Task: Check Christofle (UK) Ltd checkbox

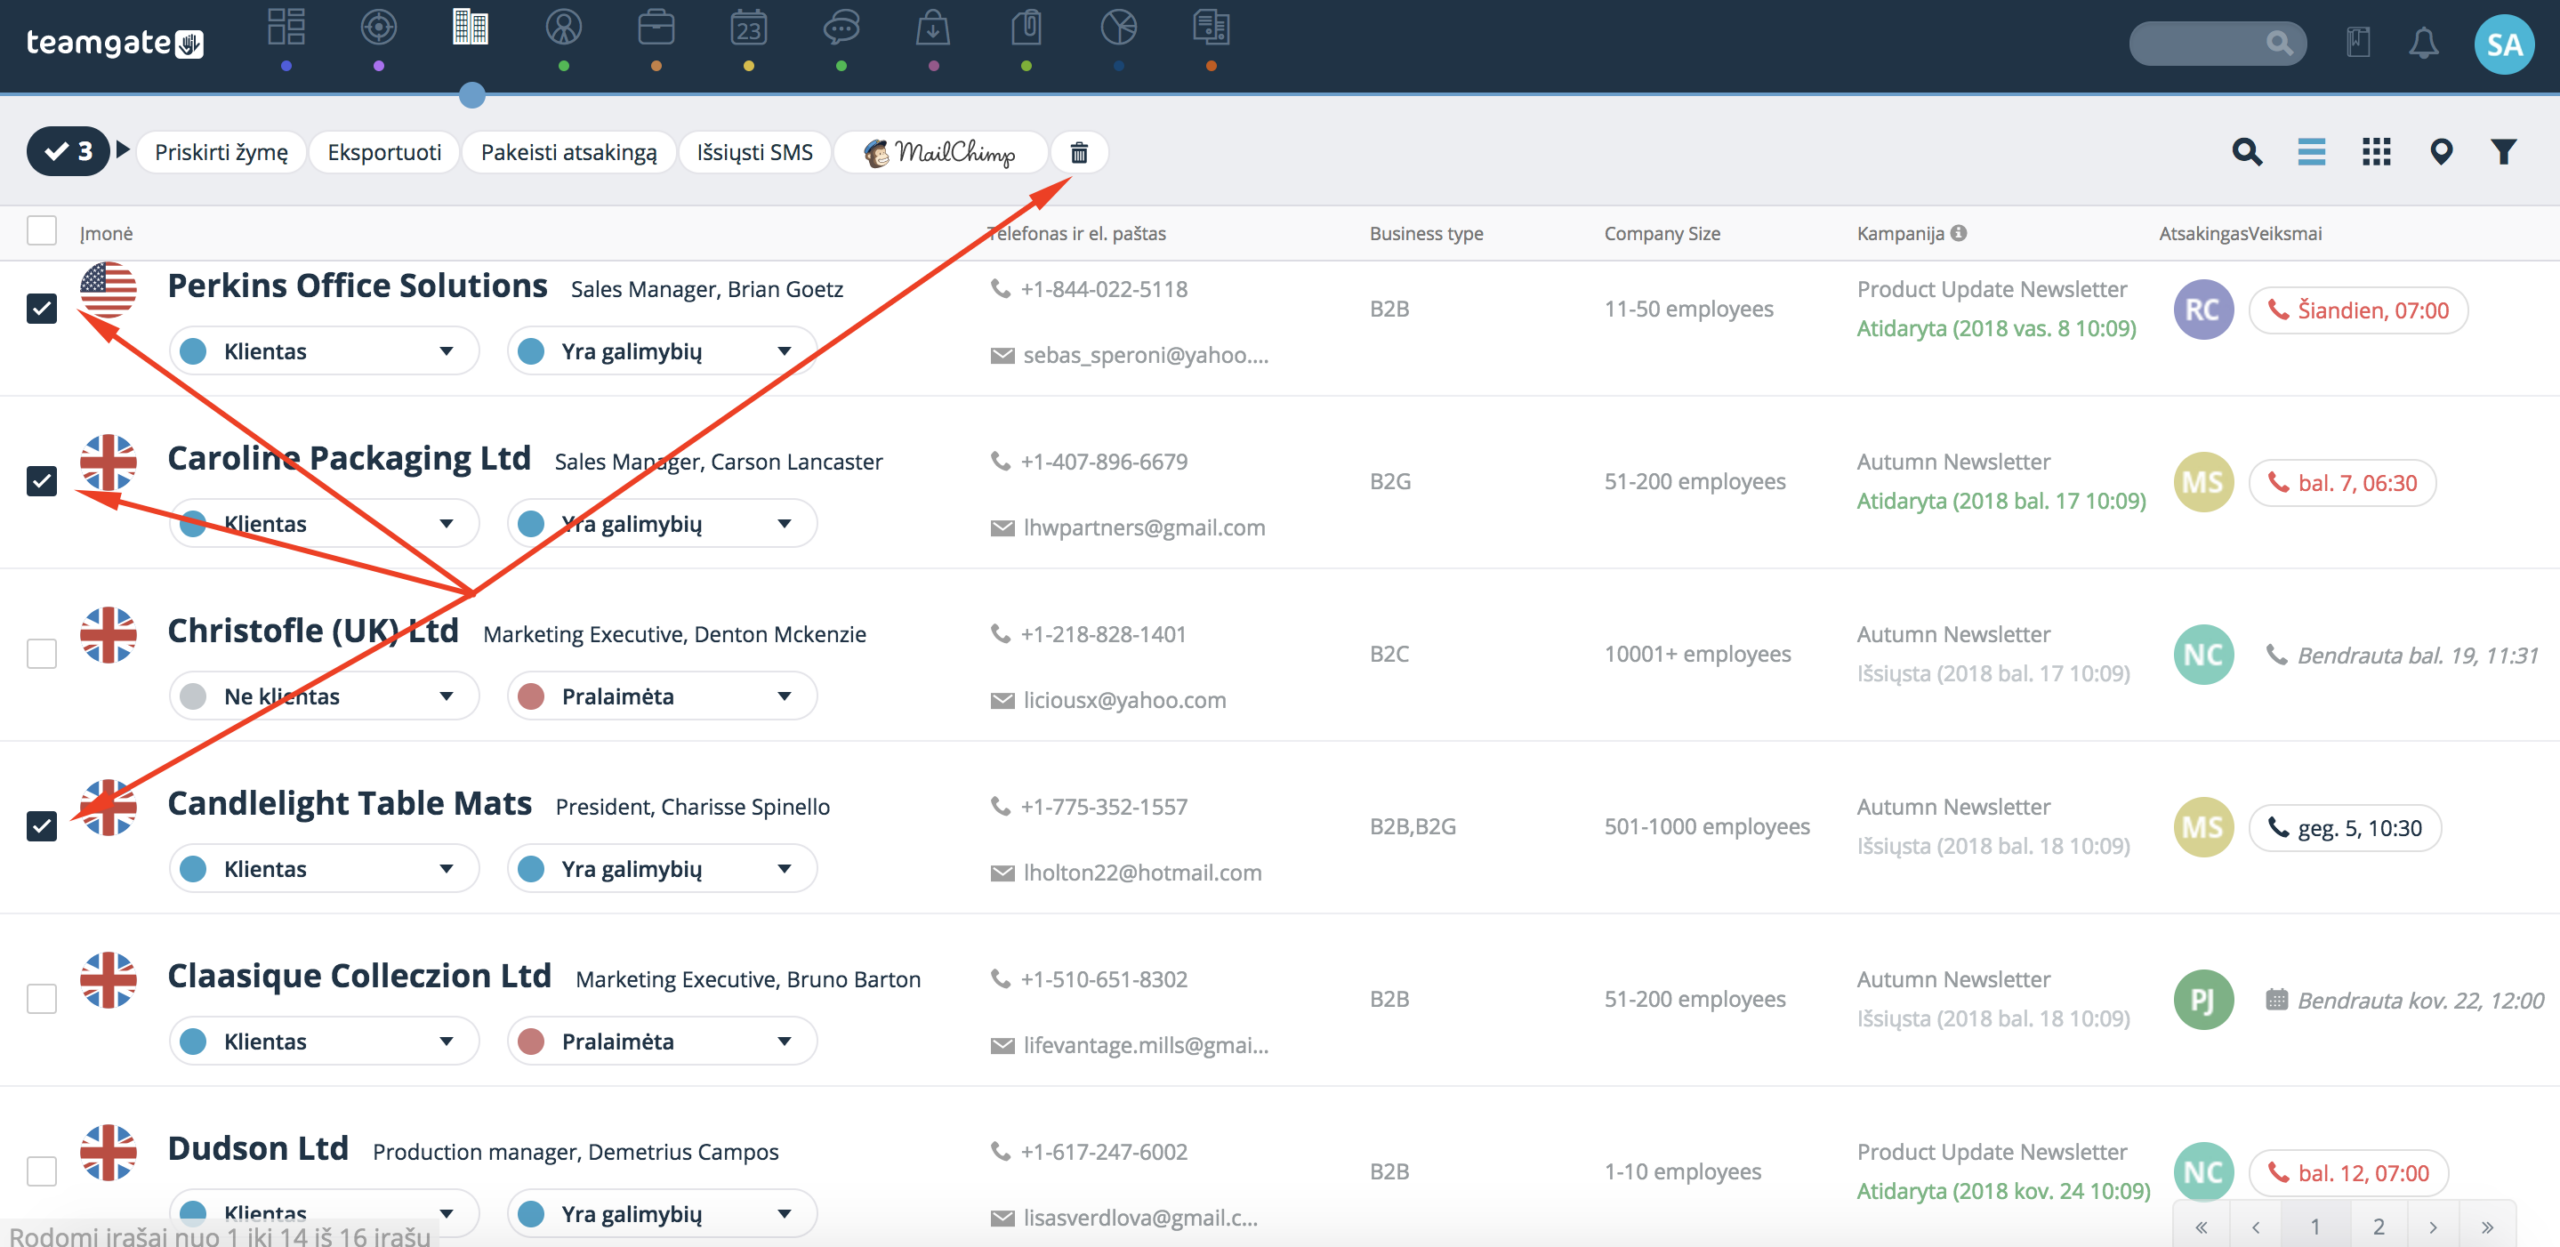Action: point(42,653)
